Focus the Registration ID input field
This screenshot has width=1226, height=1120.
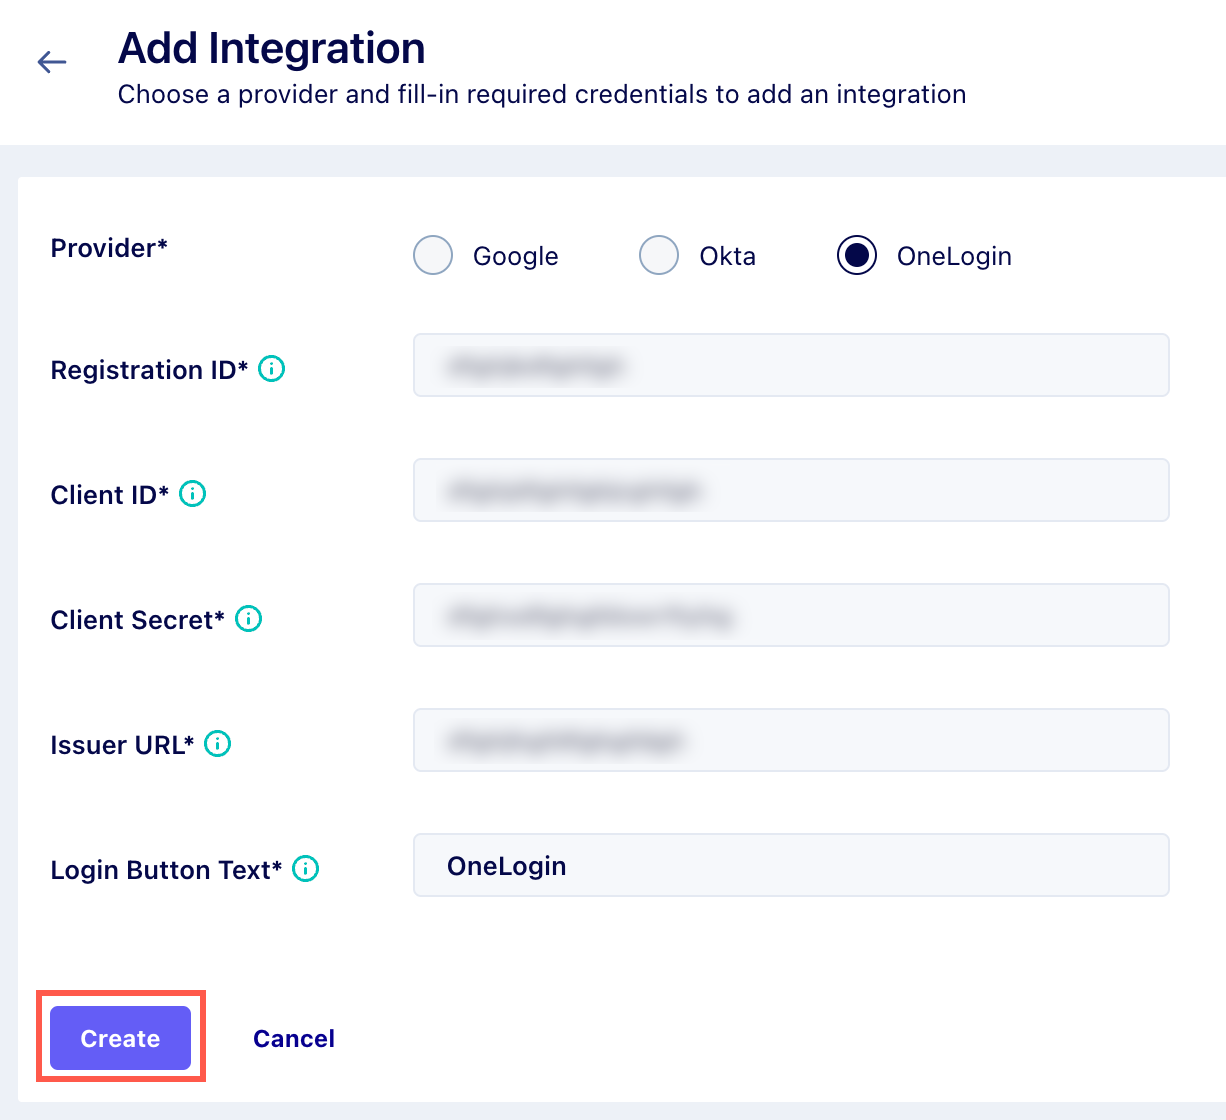791,365
